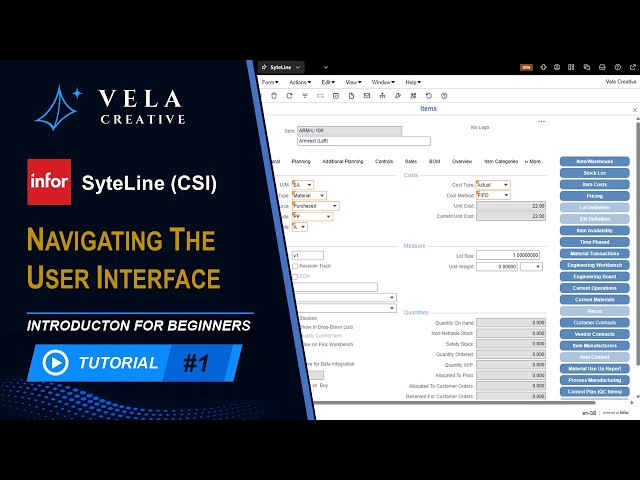
Task: Click the Engineering Workbench button
Action: coord(595,265)
